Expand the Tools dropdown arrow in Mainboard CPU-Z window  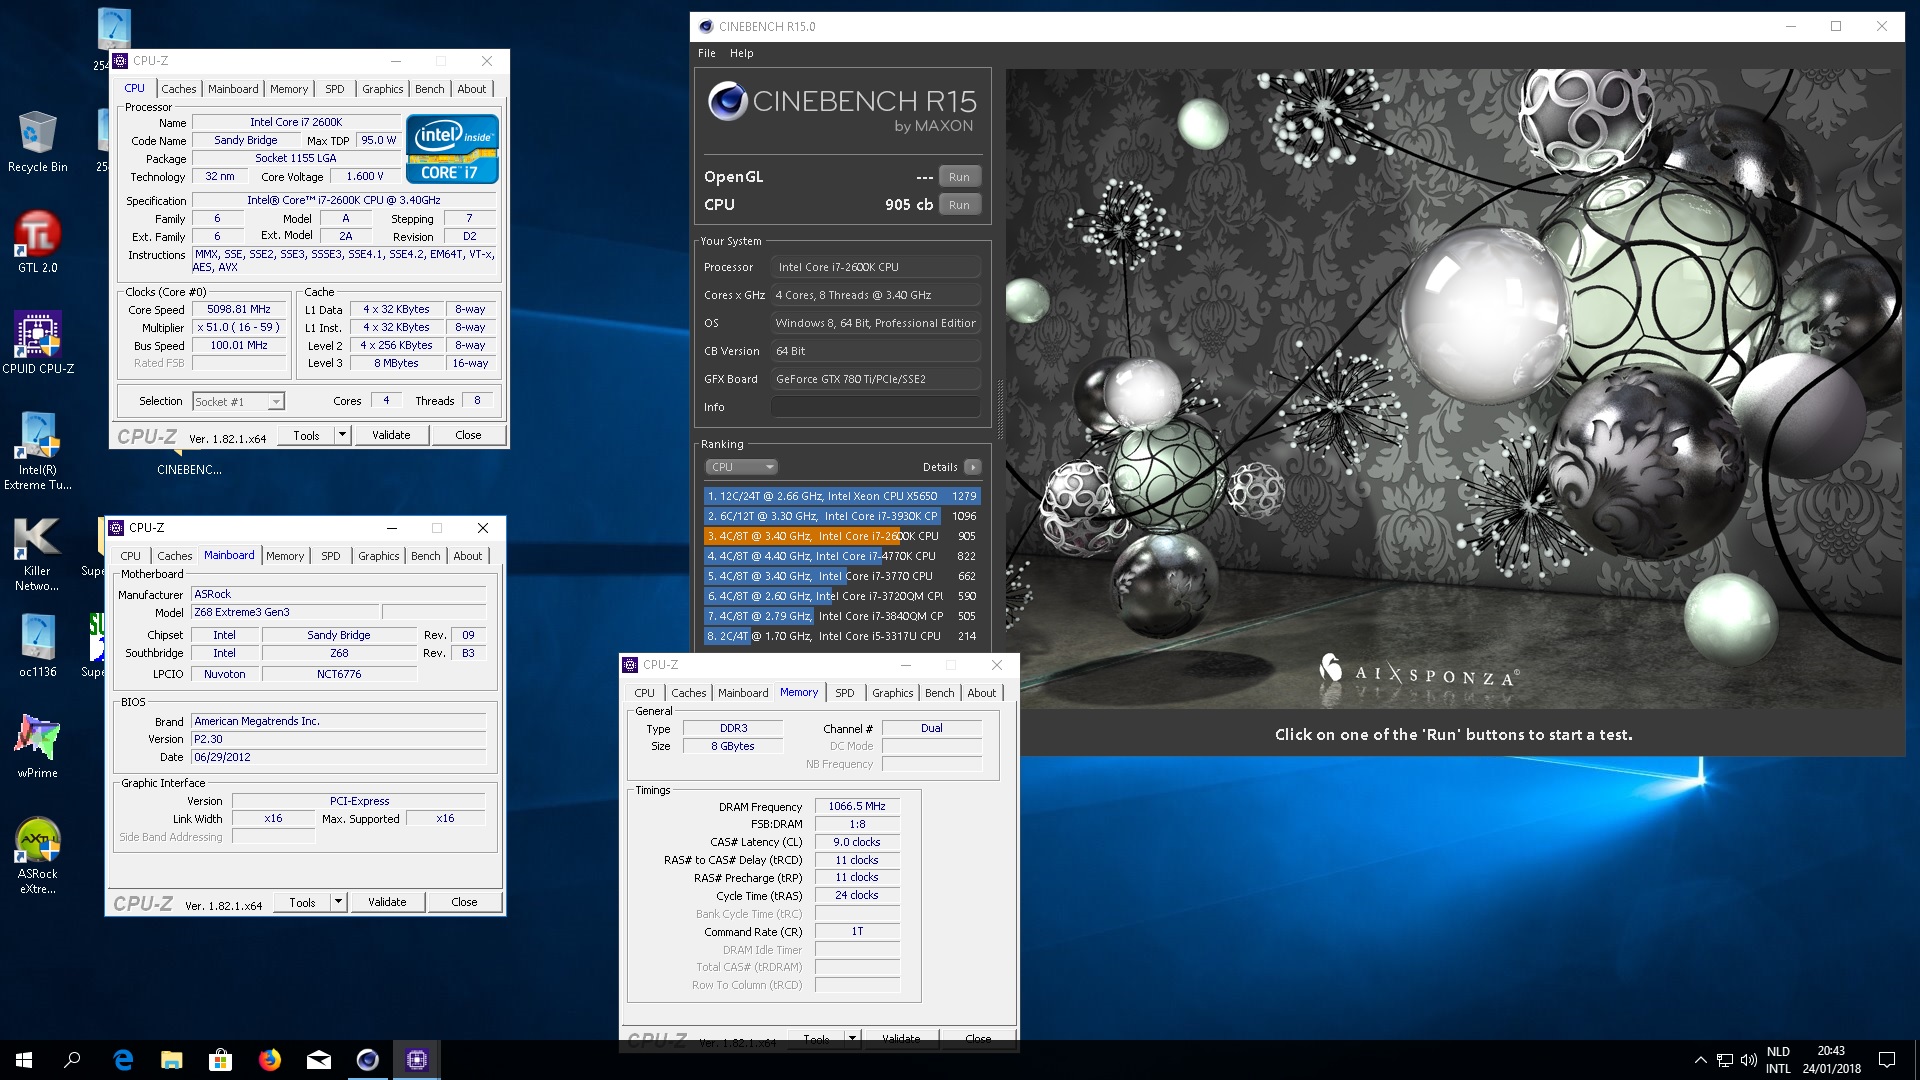coord(338,902)
